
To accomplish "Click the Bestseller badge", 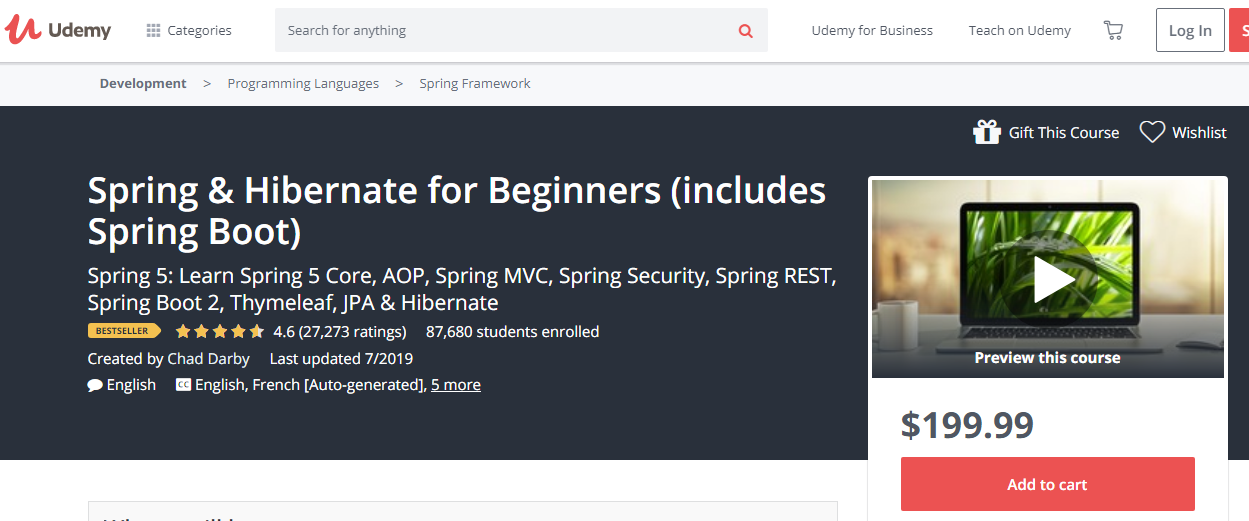I will (124, 331).
